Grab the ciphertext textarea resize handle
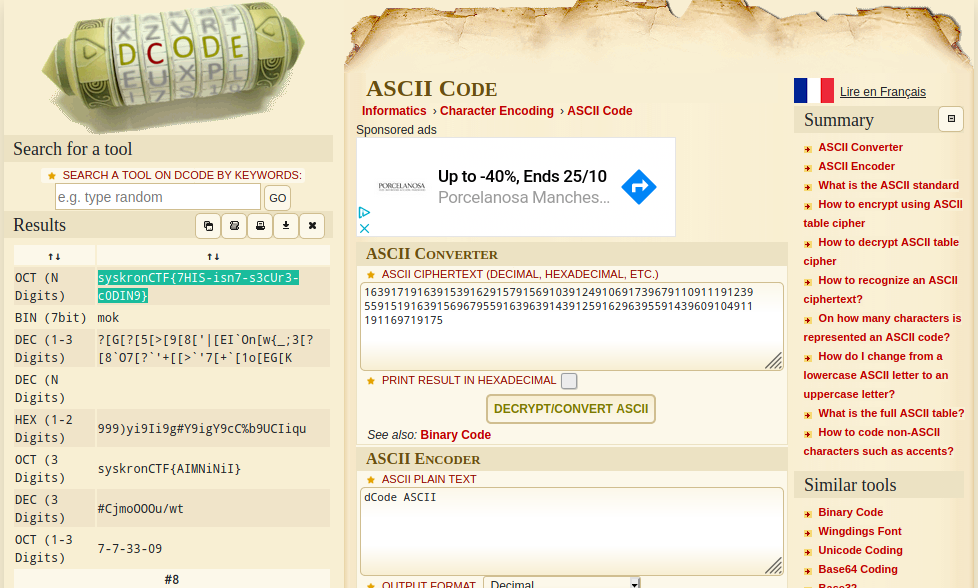Screen dimensions: 978x588 (x=774, y=361)
